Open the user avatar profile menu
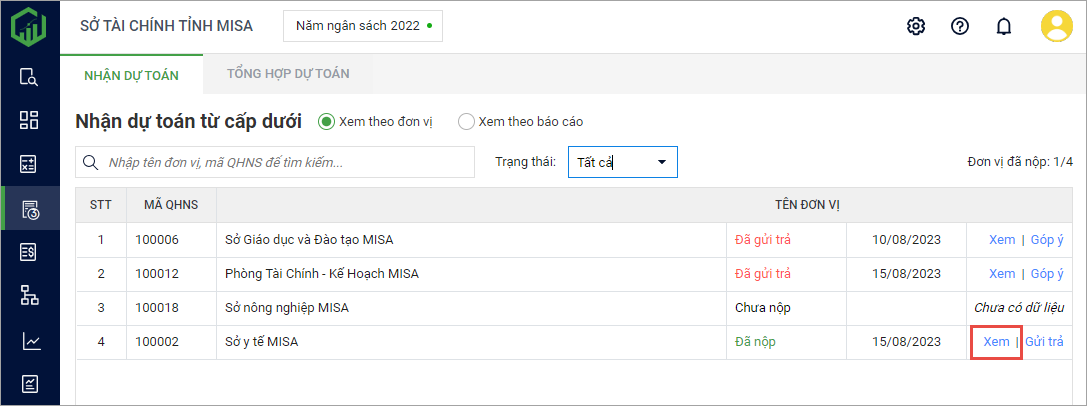This screenshot has width=1087, height=406. [1056, 26]
